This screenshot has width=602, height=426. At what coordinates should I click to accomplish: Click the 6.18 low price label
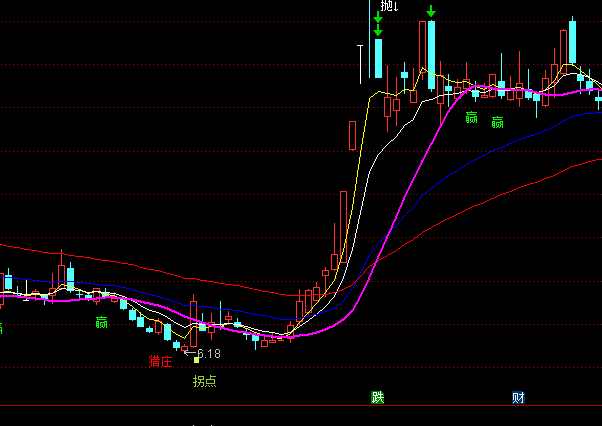209,353
